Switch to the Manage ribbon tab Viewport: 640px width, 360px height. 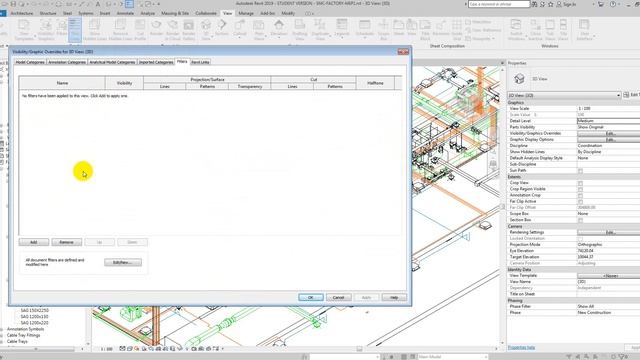pos(246,13)
